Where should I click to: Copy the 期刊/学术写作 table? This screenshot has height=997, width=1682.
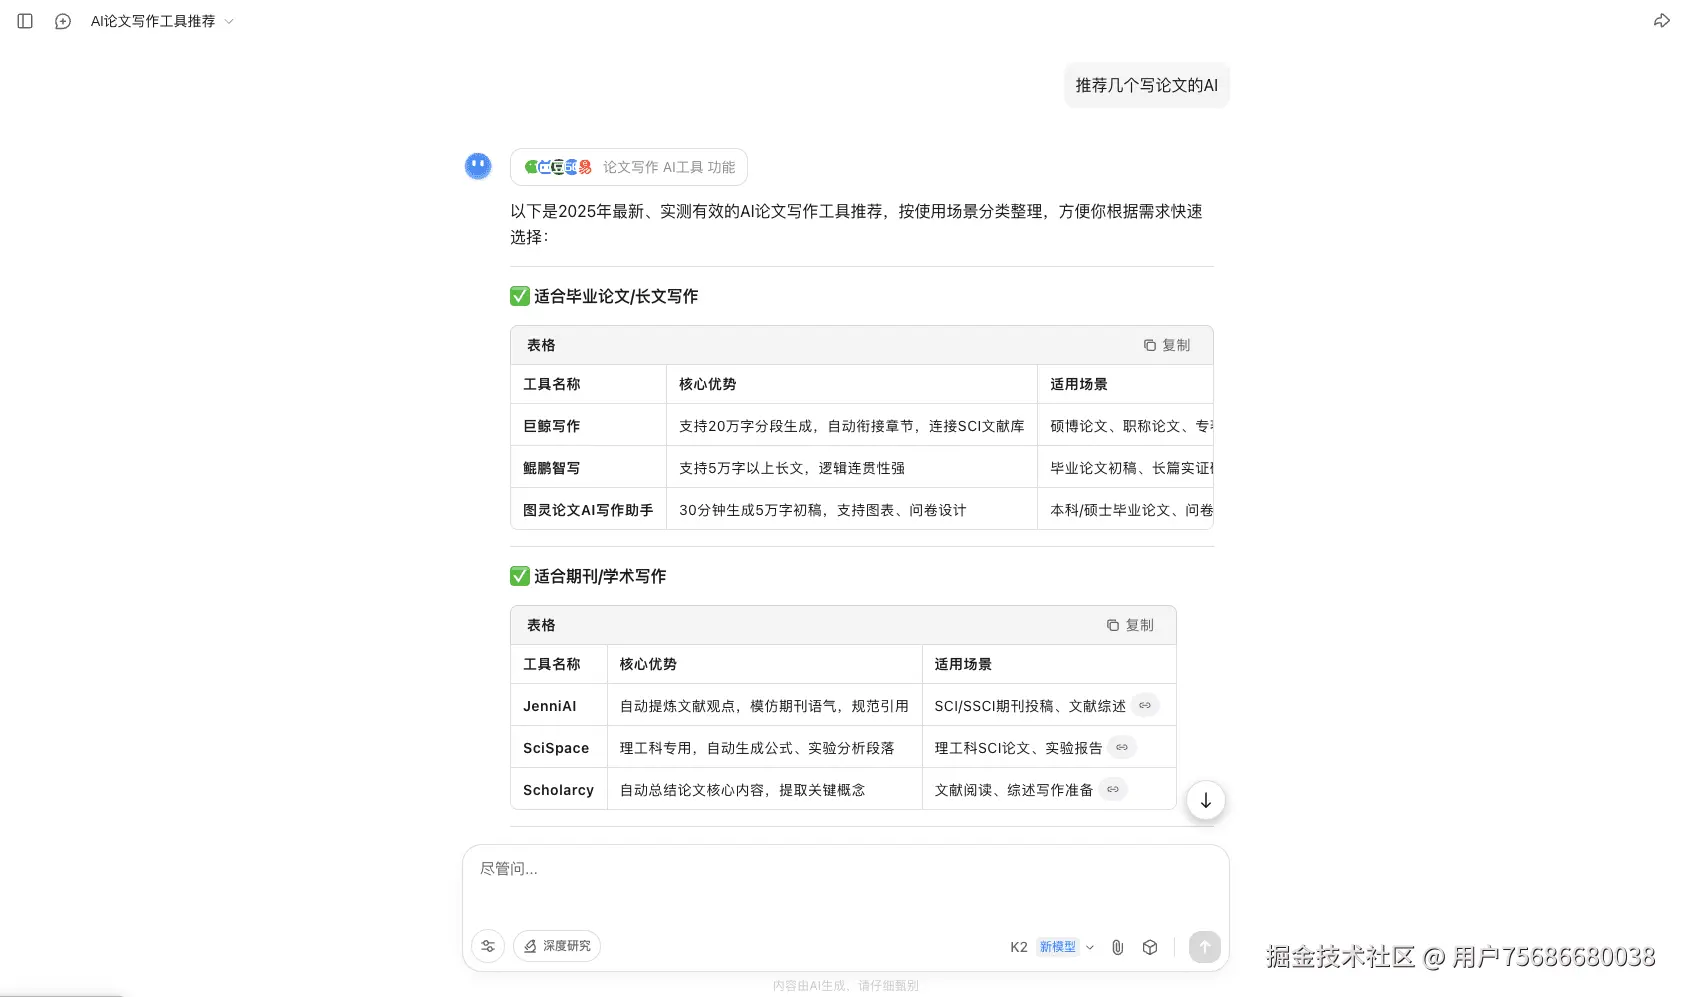click(x=1130, y=625)
